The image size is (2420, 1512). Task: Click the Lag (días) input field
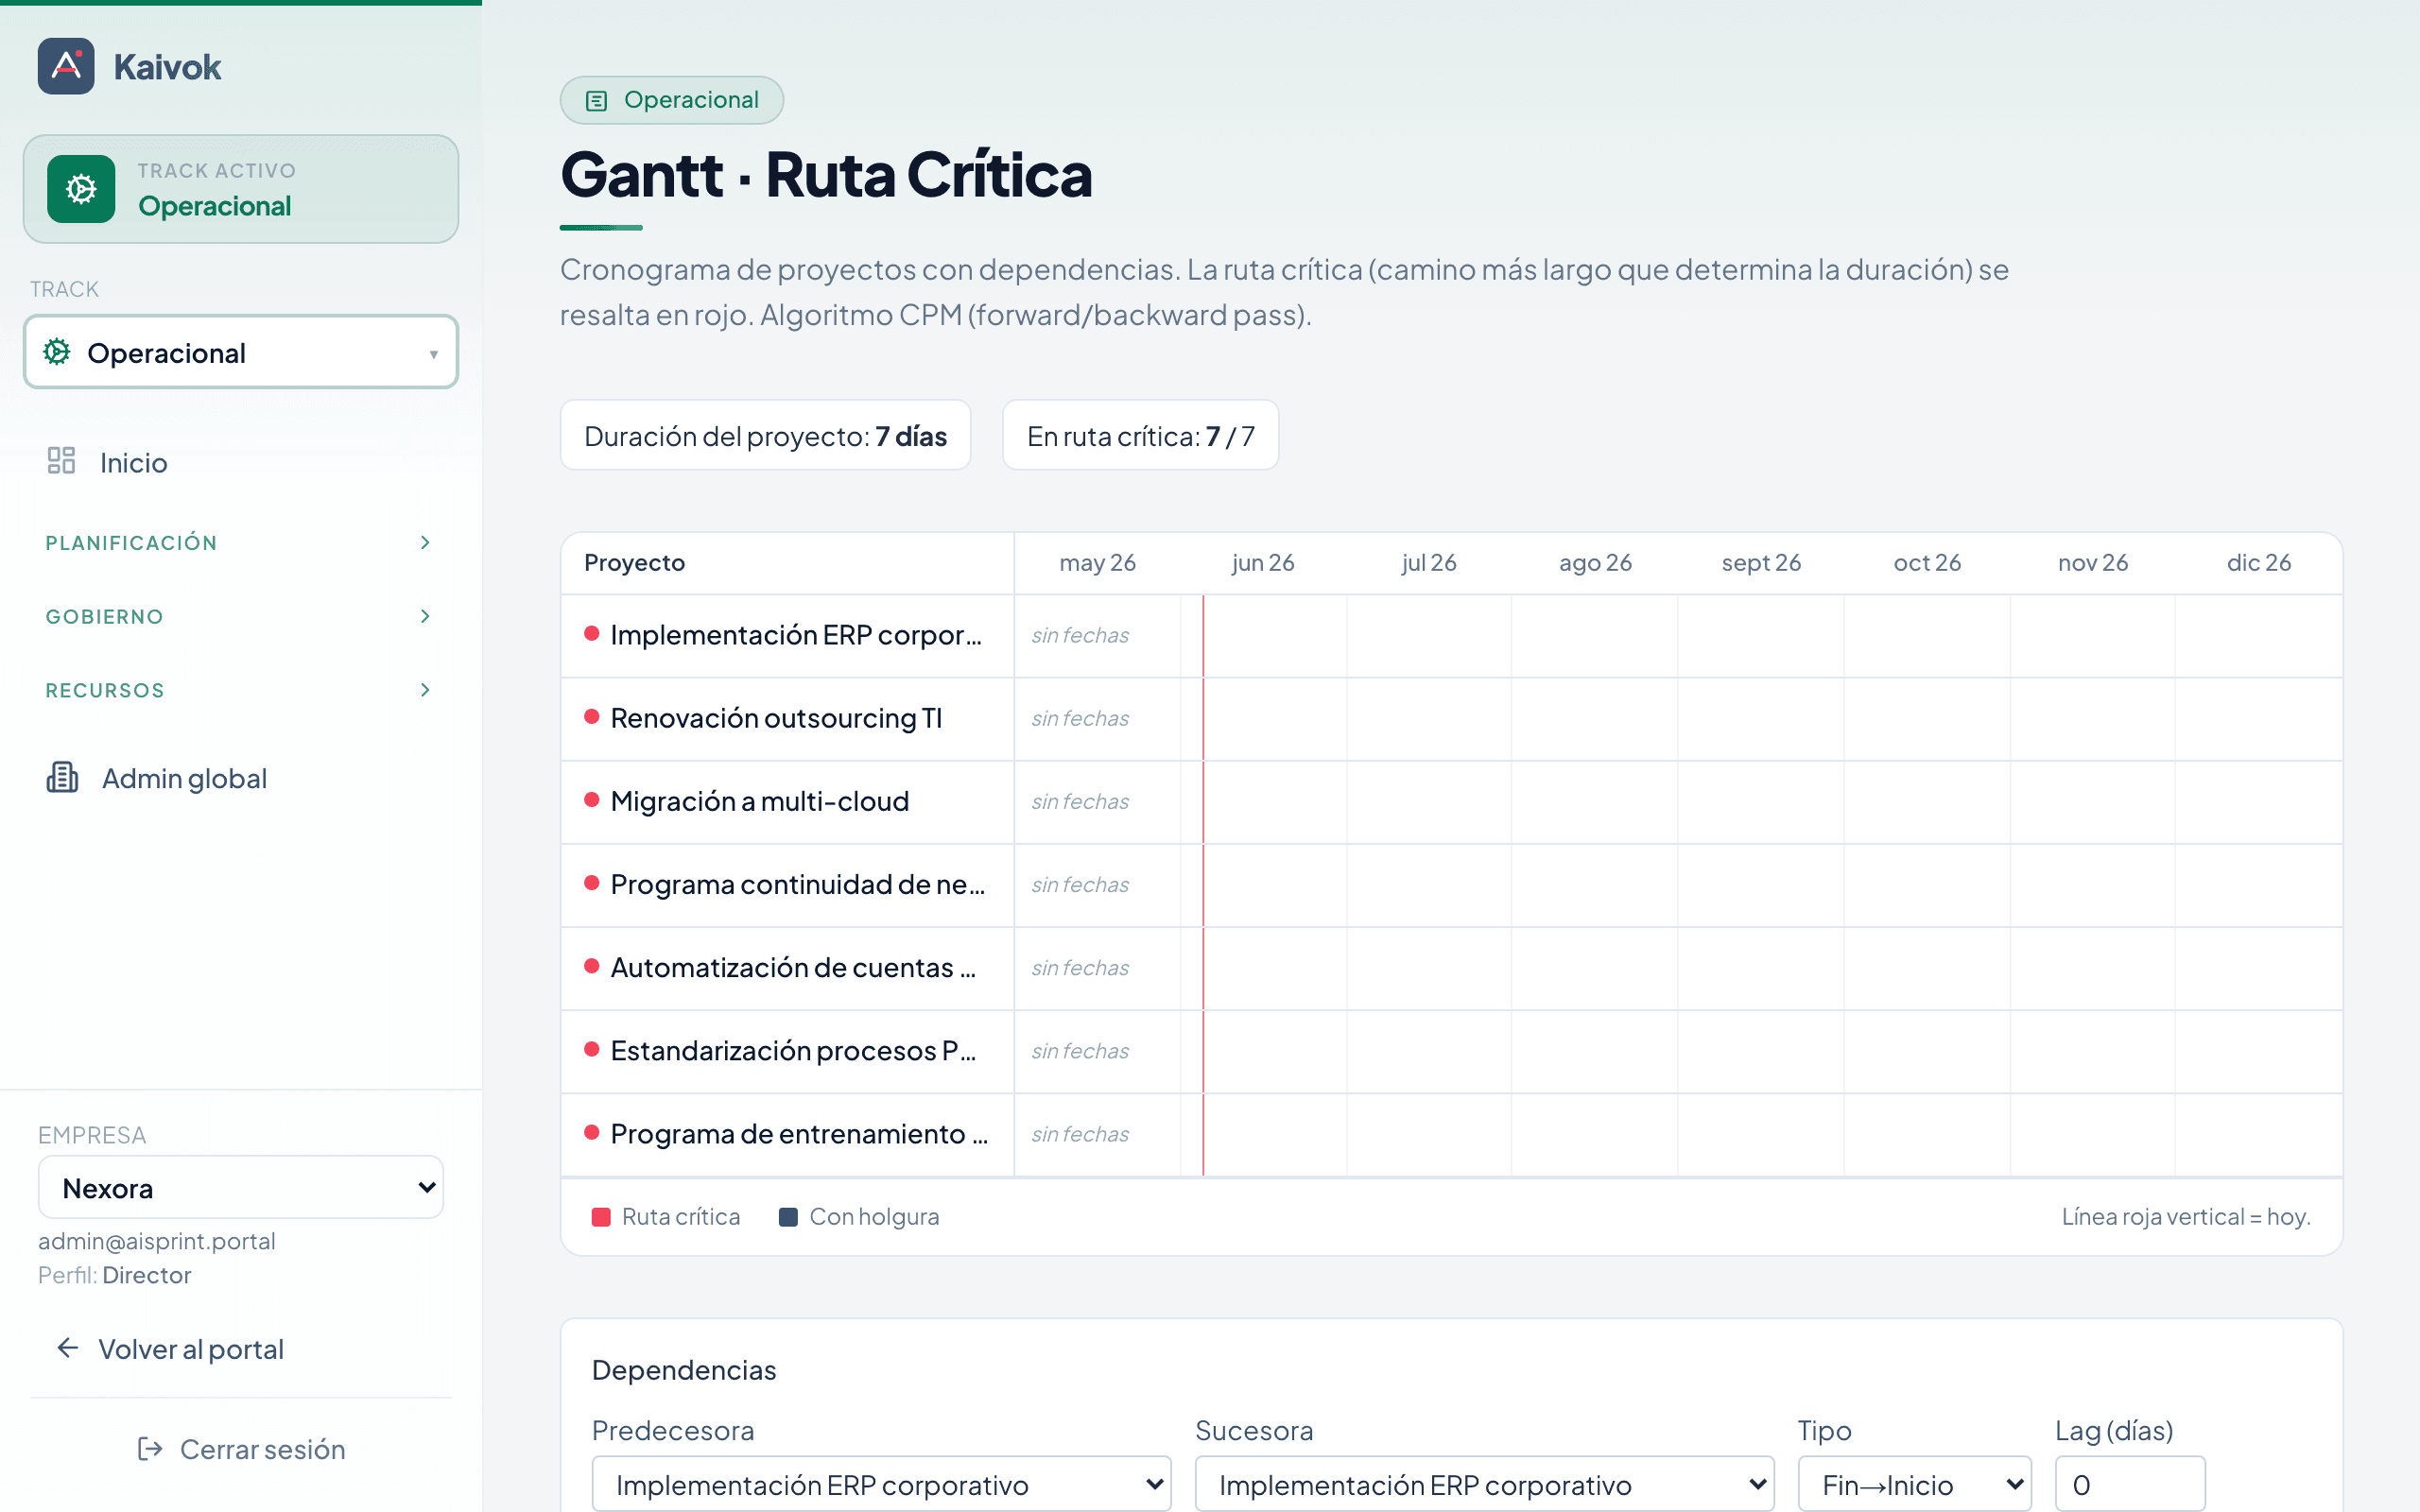(x=2130, y=1484)
